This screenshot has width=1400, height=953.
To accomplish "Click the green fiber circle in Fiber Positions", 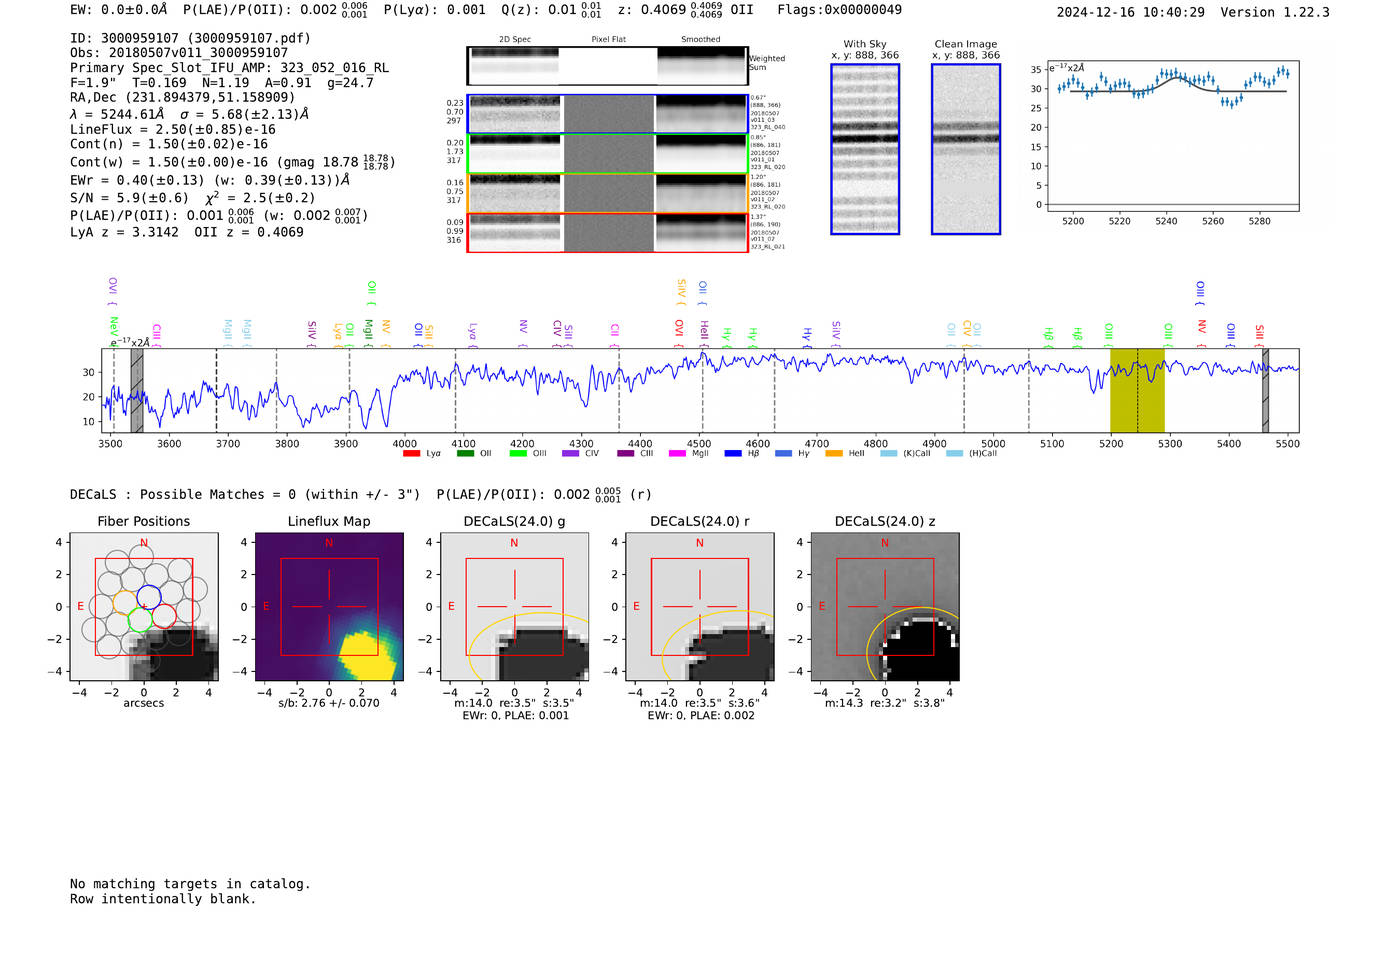I will point(140,620).
